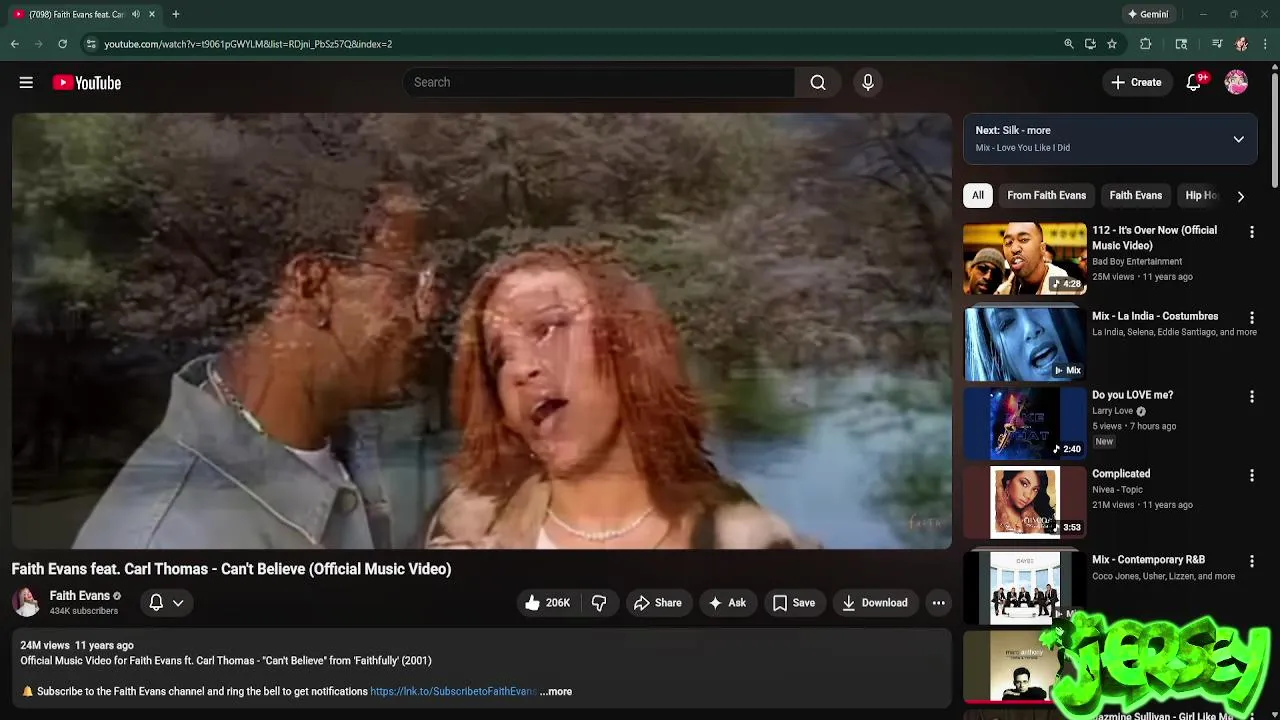The height and width of the screenshot is (720, 1280).
Task: Open the YouTube guide hamburger menu
Action: click(26, 83)
